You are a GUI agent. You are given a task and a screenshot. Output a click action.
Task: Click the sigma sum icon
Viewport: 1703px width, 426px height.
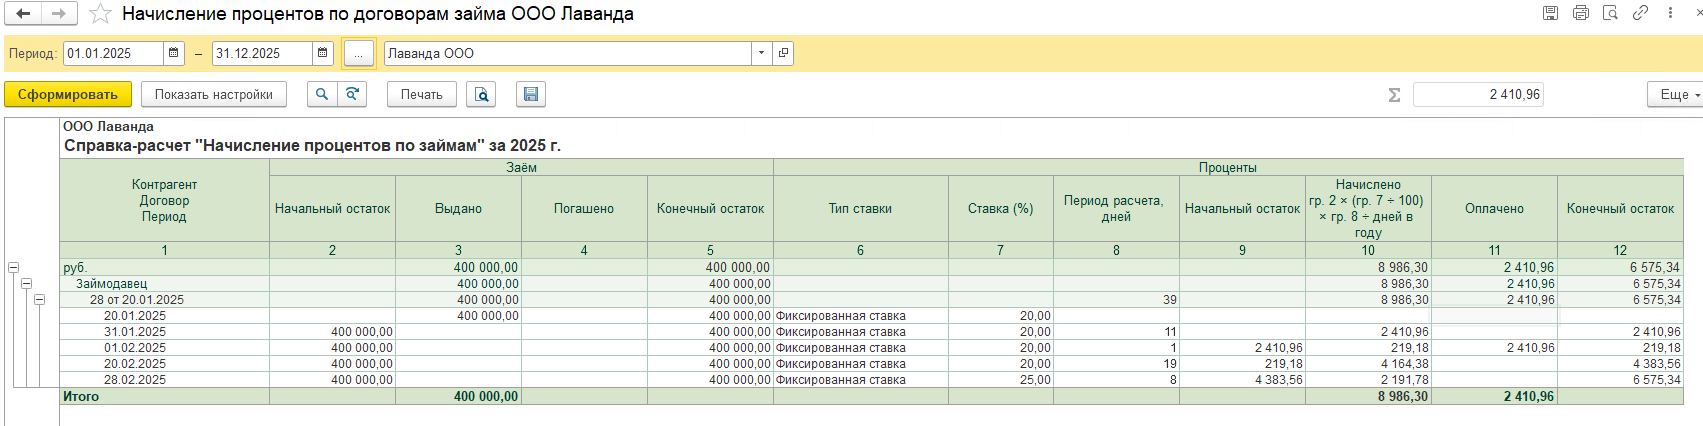point(1394,95)
